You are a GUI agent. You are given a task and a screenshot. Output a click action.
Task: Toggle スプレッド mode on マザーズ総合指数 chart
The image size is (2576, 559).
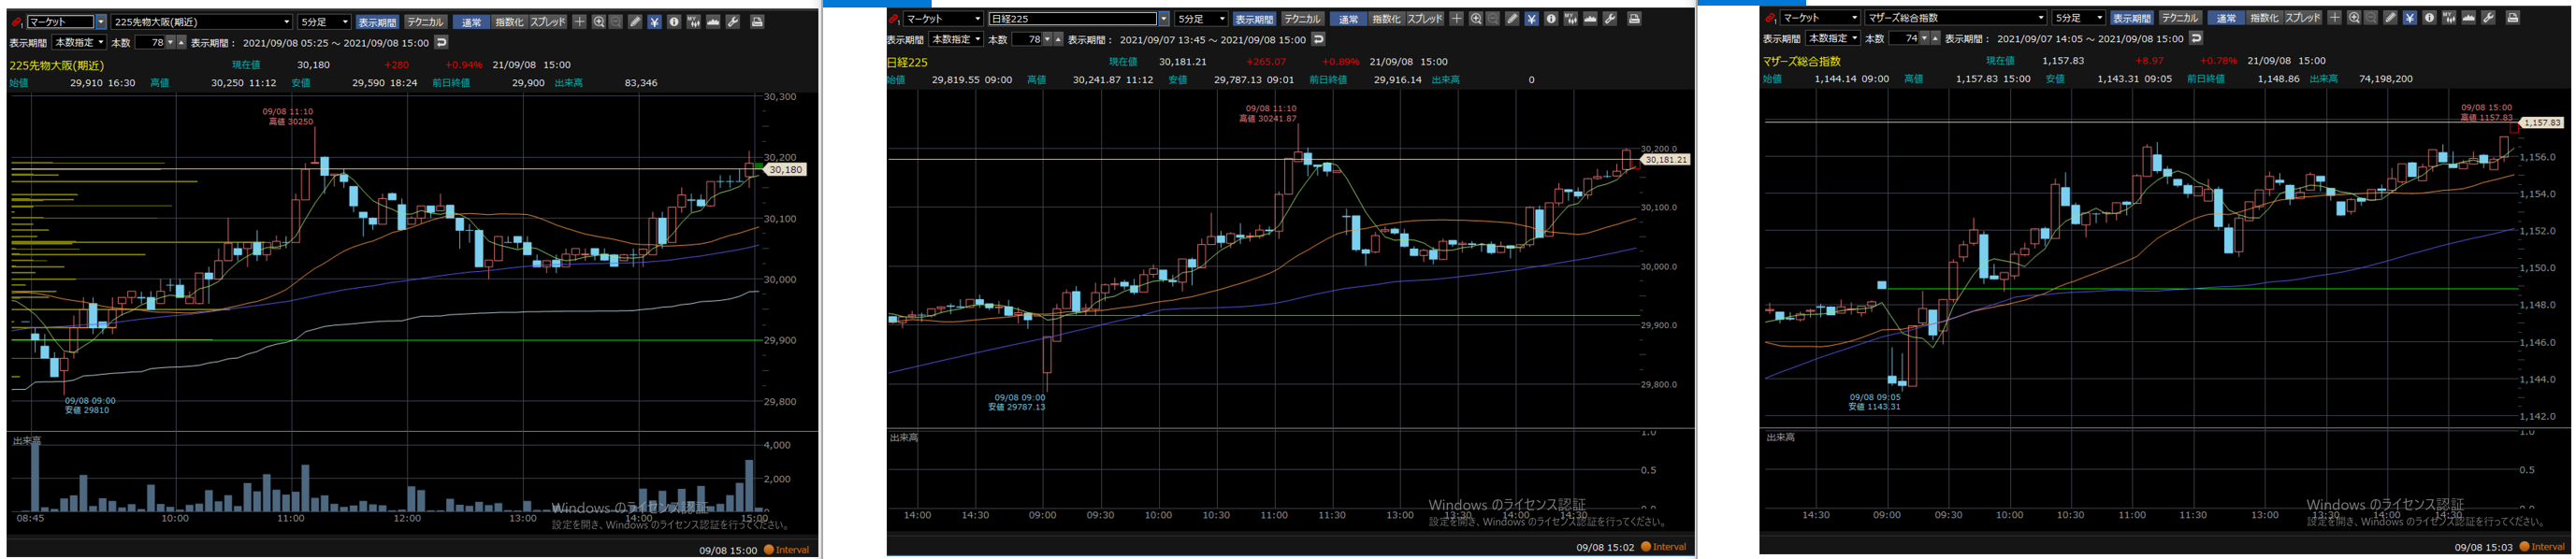pos(2302,18)
